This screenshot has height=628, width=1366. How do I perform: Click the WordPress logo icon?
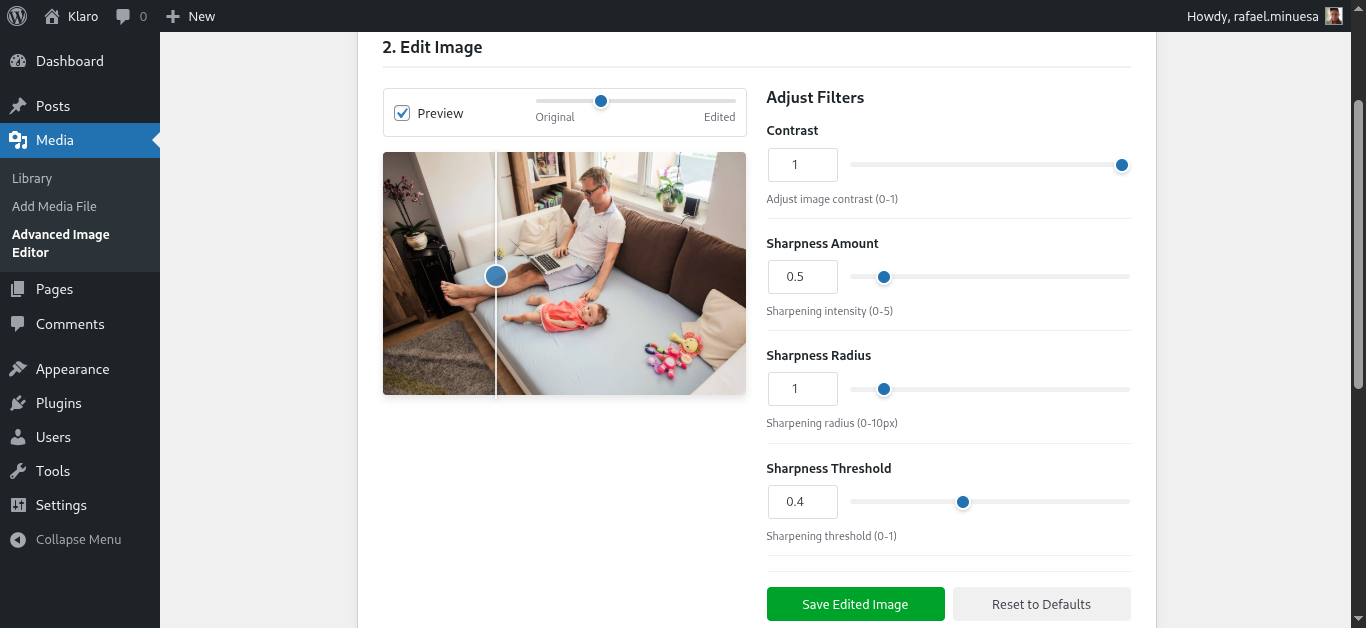pyautogui.click(x=17, y=16)
